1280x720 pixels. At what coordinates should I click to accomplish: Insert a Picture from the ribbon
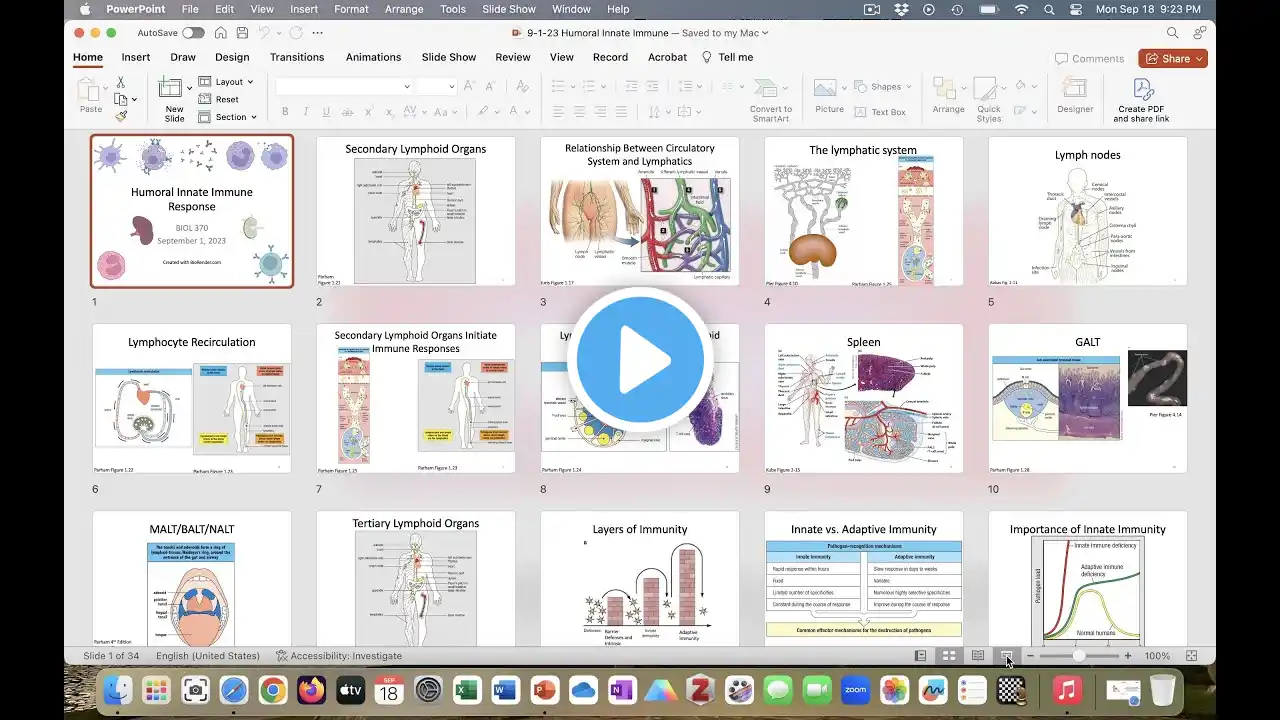click(829, 96)
